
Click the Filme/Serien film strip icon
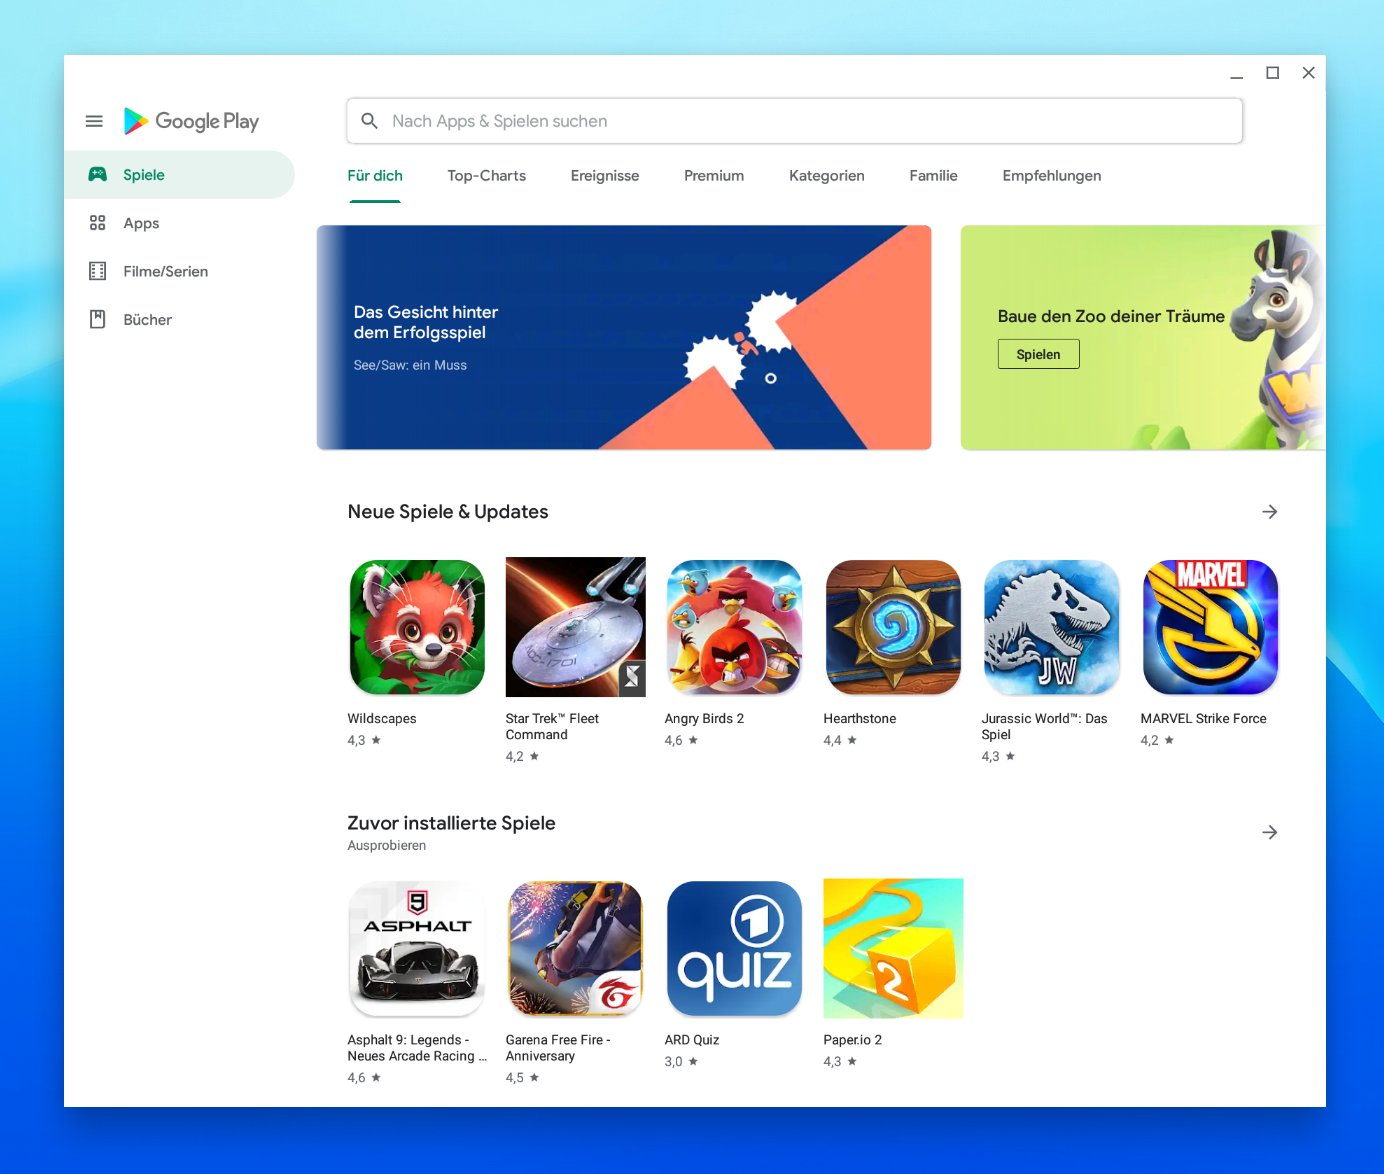97,271
